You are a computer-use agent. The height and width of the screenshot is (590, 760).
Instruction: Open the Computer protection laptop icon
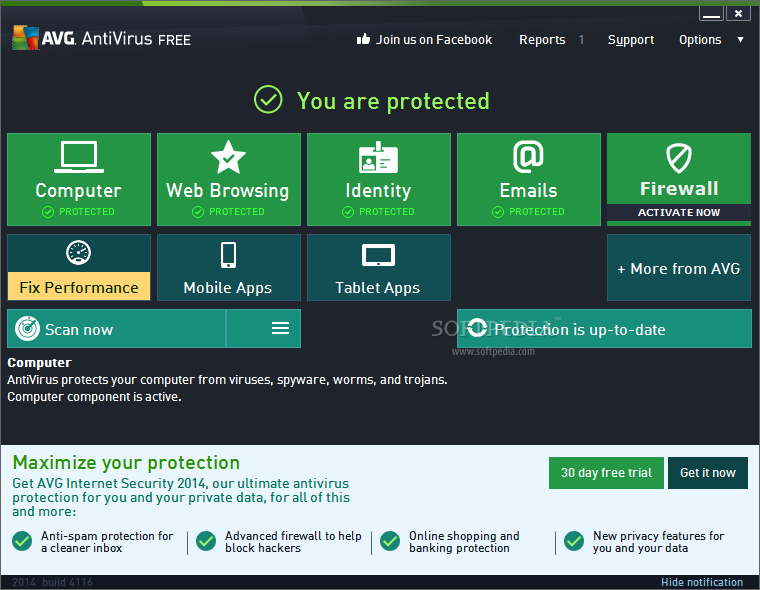point(78,157)
